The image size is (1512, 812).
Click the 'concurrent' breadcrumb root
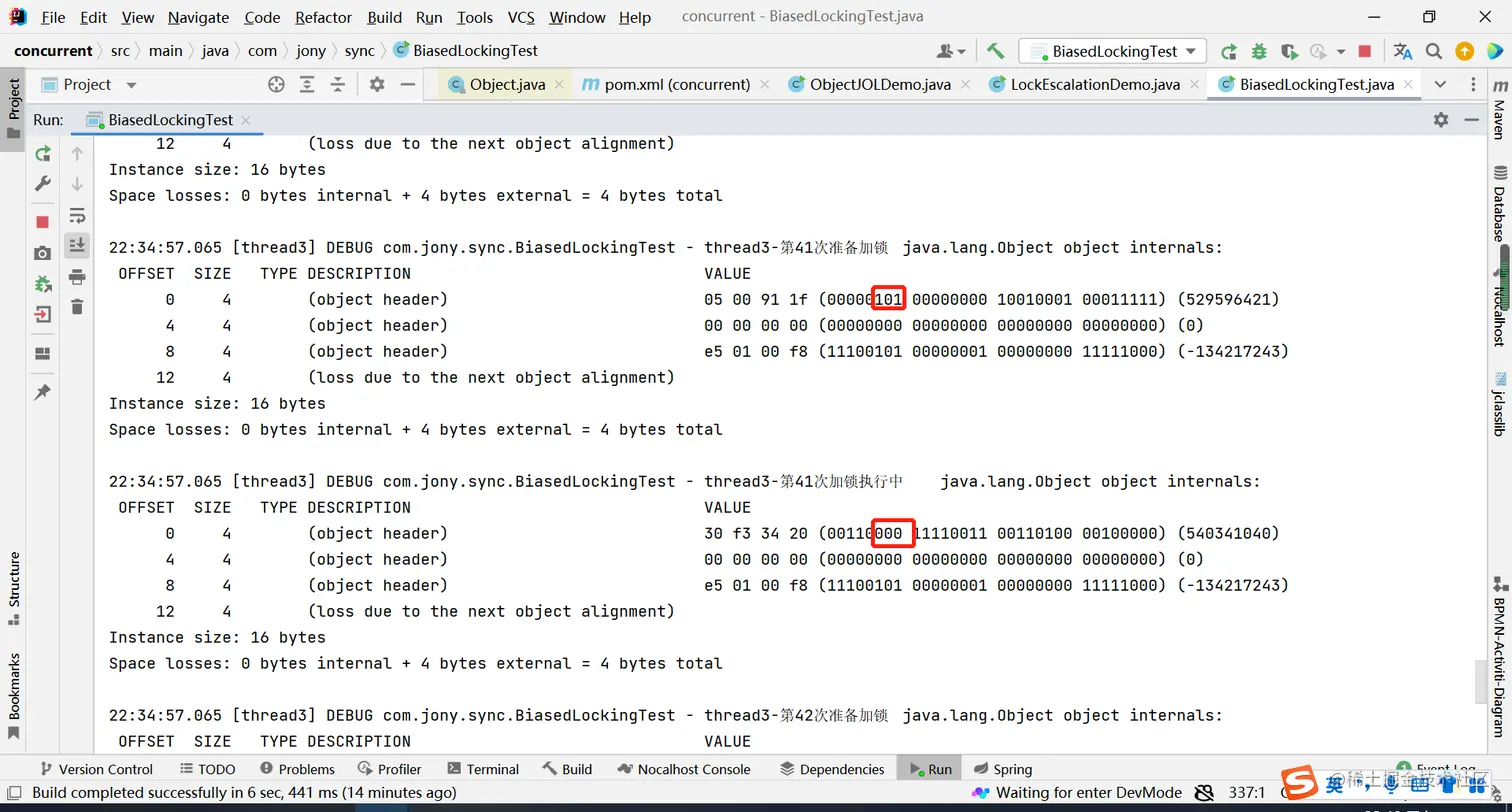coord(53,51)
